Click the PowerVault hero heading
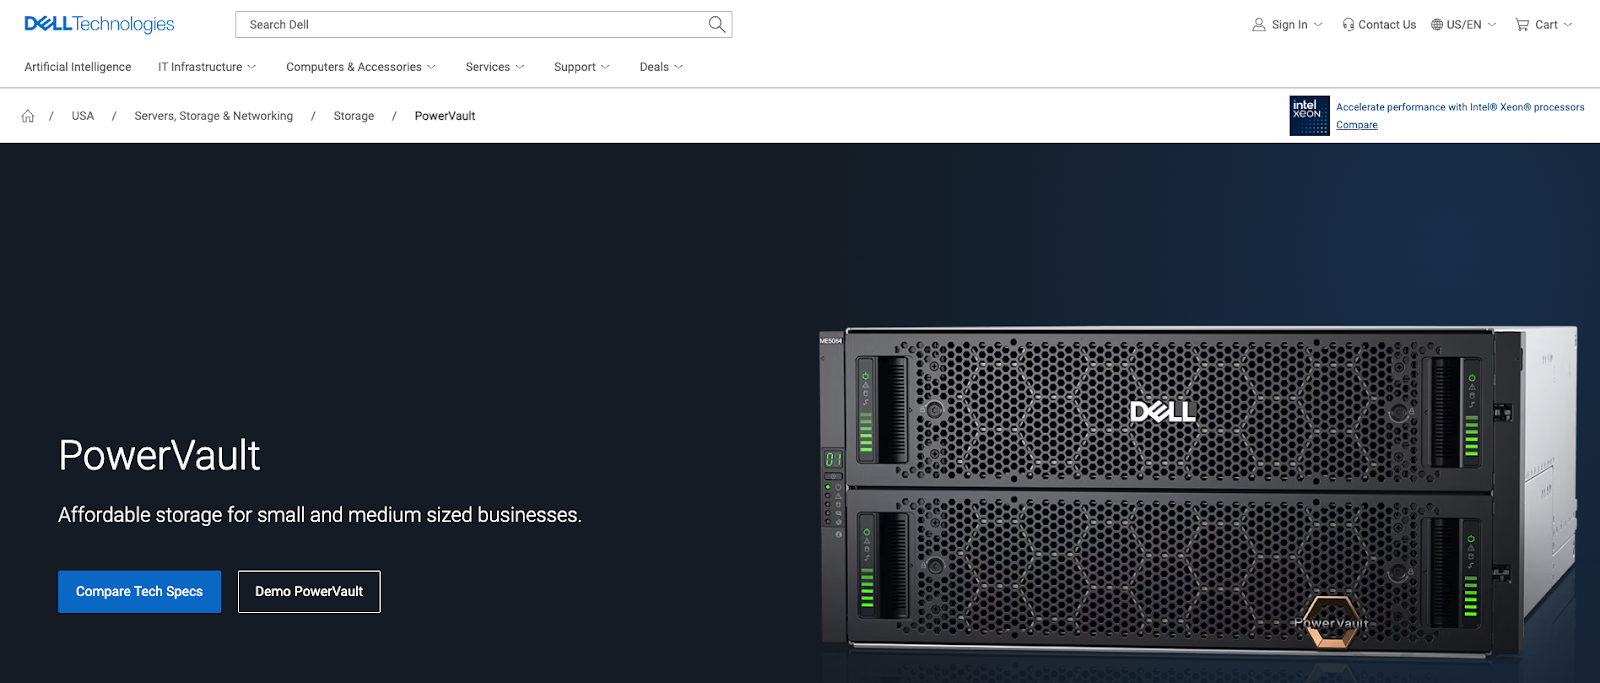The width and height of the screenshot is (1600, 683). click(159, 456)
